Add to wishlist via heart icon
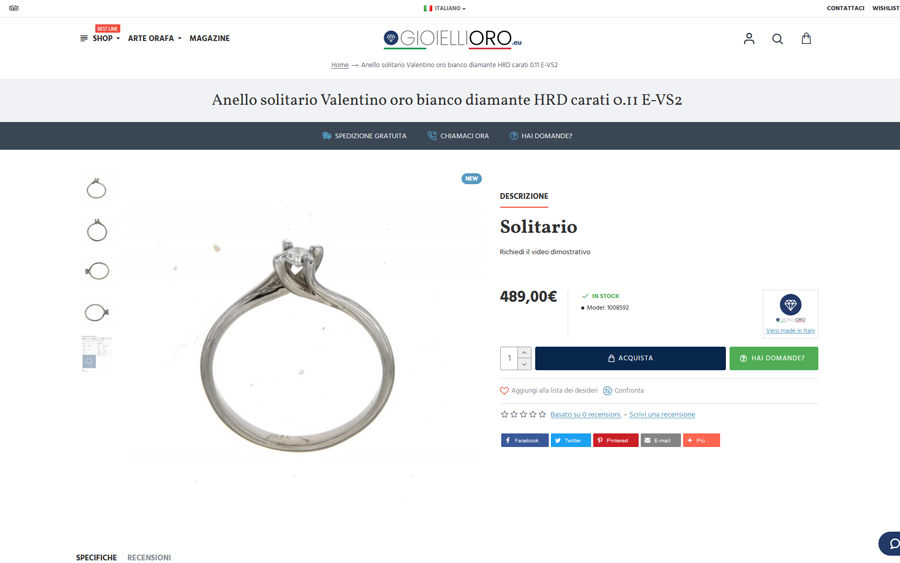Image resolution: width=900 pixels, height=563 pixels. pyautogui.click(x=504, y=391)
